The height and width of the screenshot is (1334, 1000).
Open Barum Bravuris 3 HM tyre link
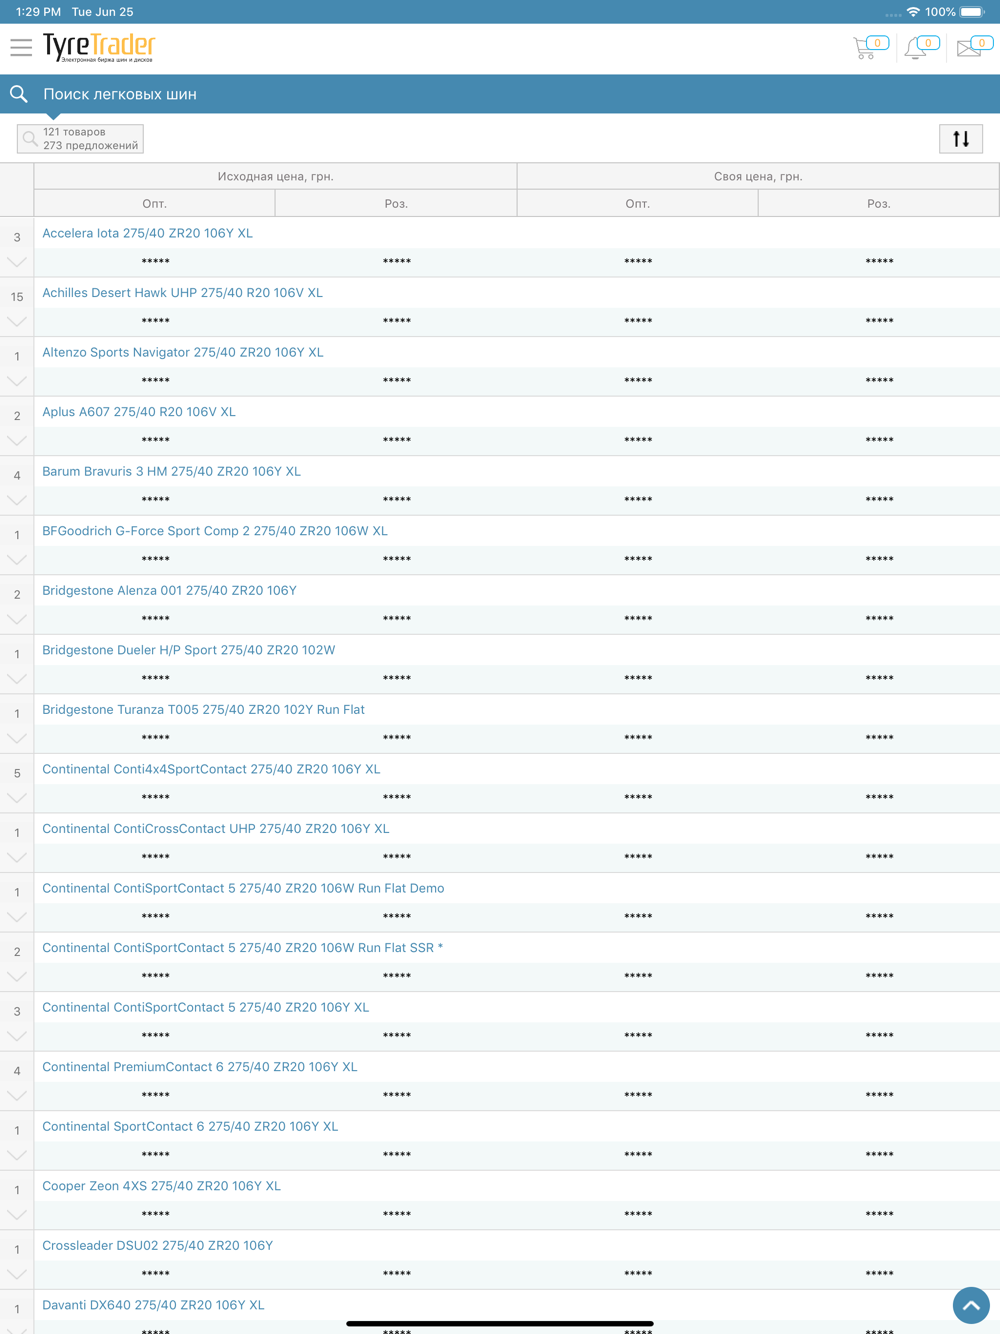[171, 471]
